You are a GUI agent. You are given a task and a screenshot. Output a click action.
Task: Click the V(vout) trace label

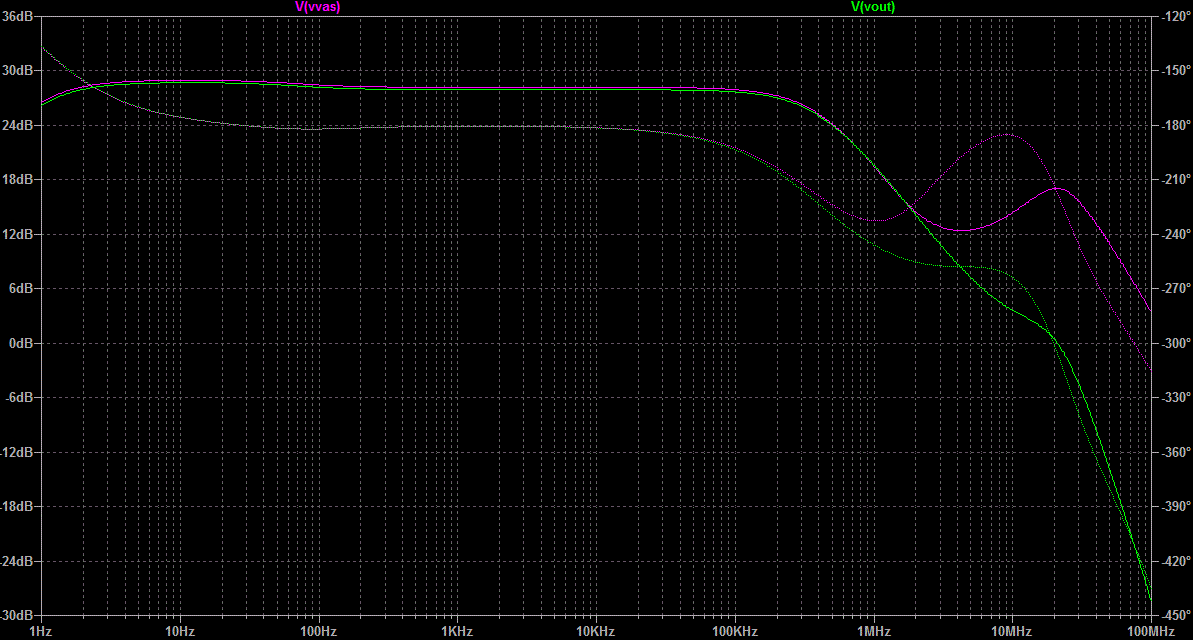click(873, 7)
